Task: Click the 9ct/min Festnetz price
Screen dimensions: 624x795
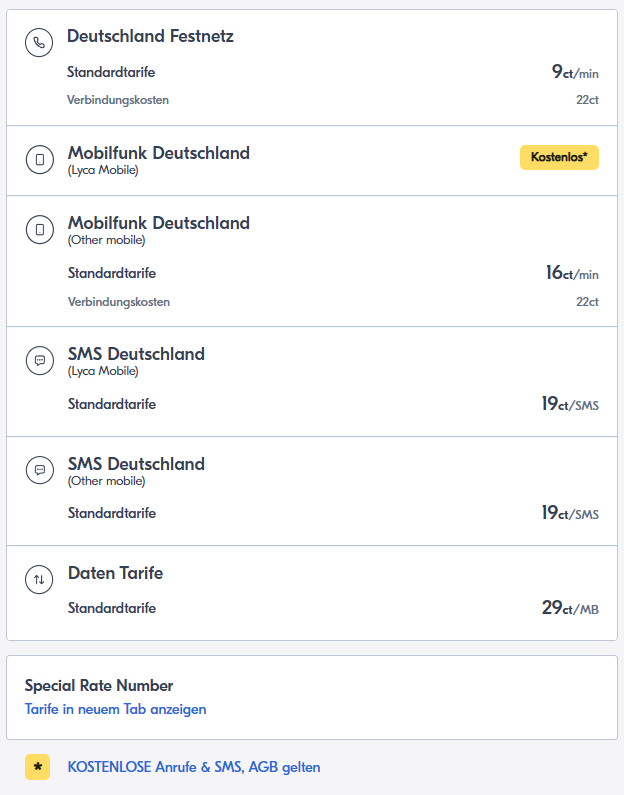Action: [575, 72]
